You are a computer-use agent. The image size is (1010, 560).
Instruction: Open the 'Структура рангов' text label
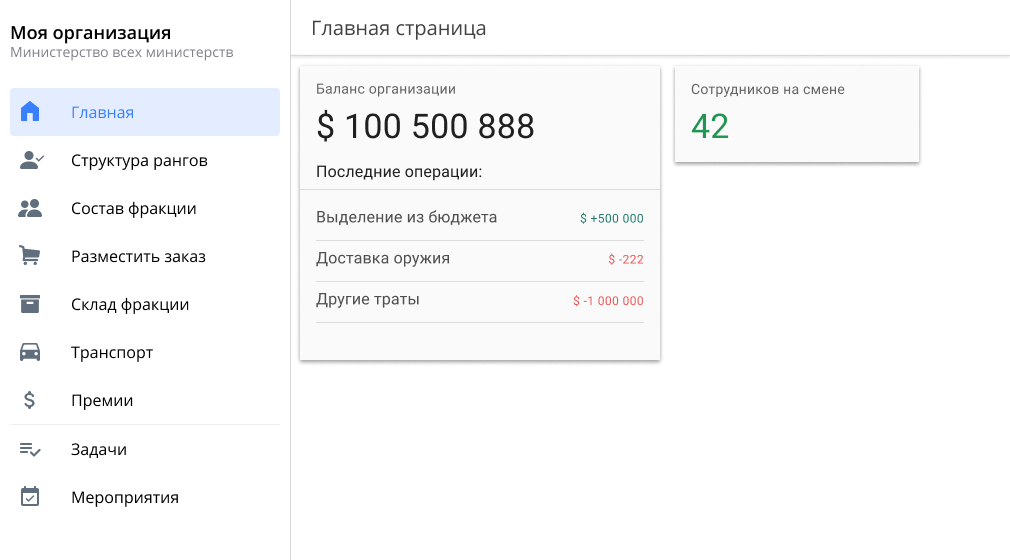click(x=139, y=160)
